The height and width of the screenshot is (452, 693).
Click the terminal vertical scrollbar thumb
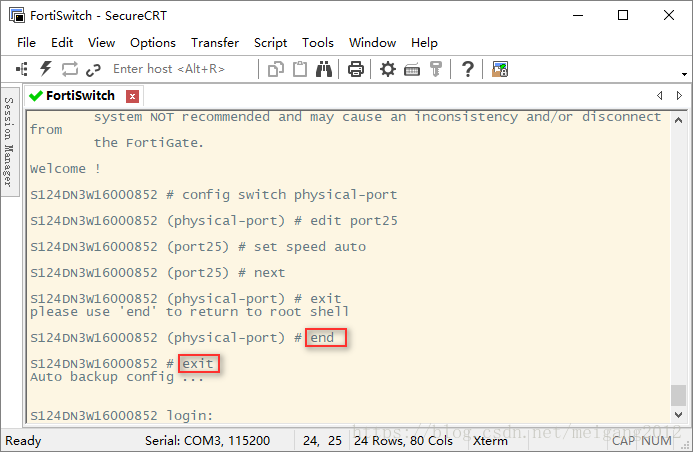(678, 395)
